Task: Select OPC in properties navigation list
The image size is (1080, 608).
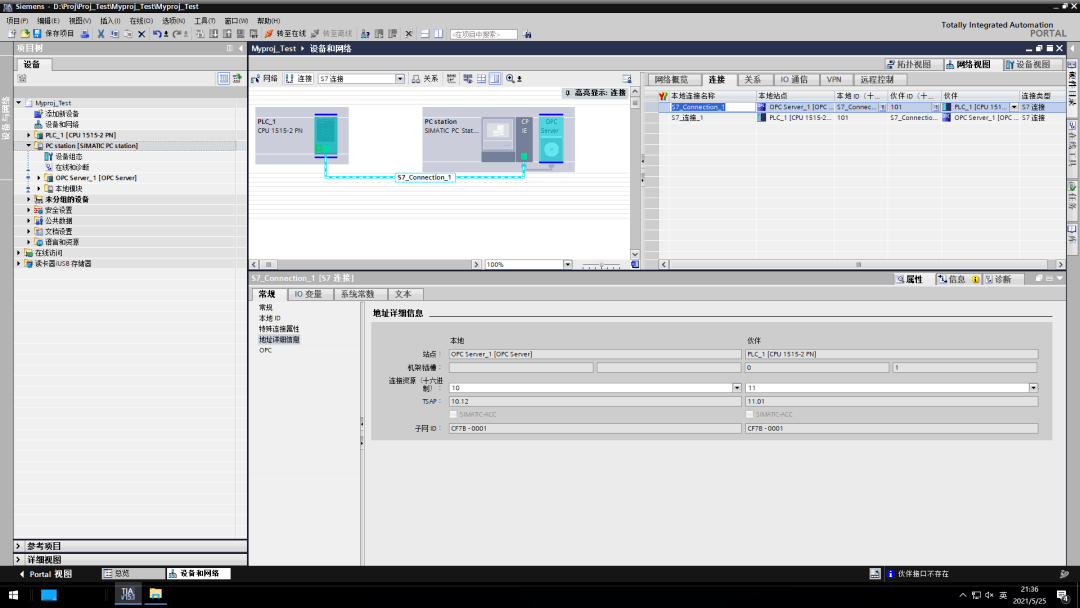Action: pyautogui.click(x=265, y=350)
